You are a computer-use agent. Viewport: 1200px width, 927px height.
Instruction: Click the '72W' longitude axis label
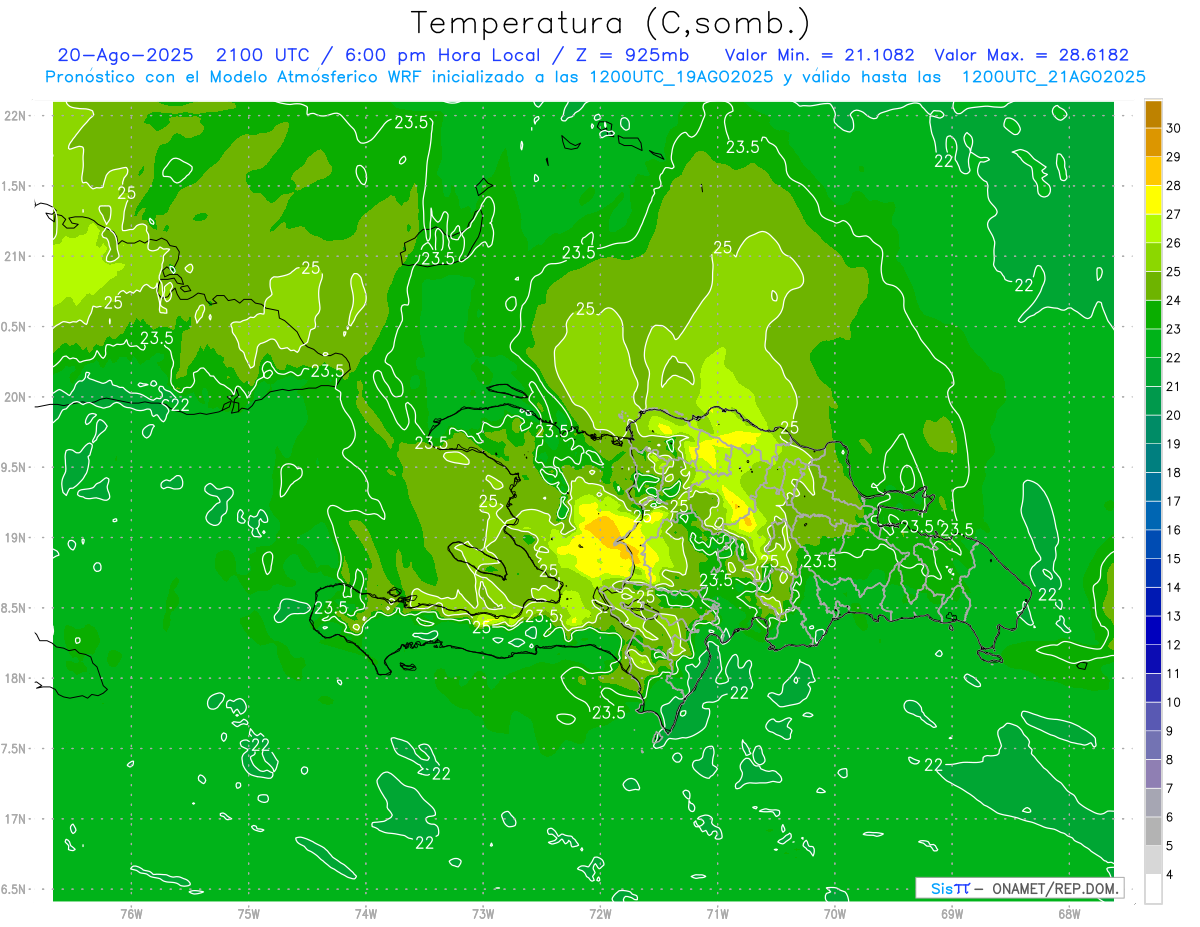[x=600, y=914]
